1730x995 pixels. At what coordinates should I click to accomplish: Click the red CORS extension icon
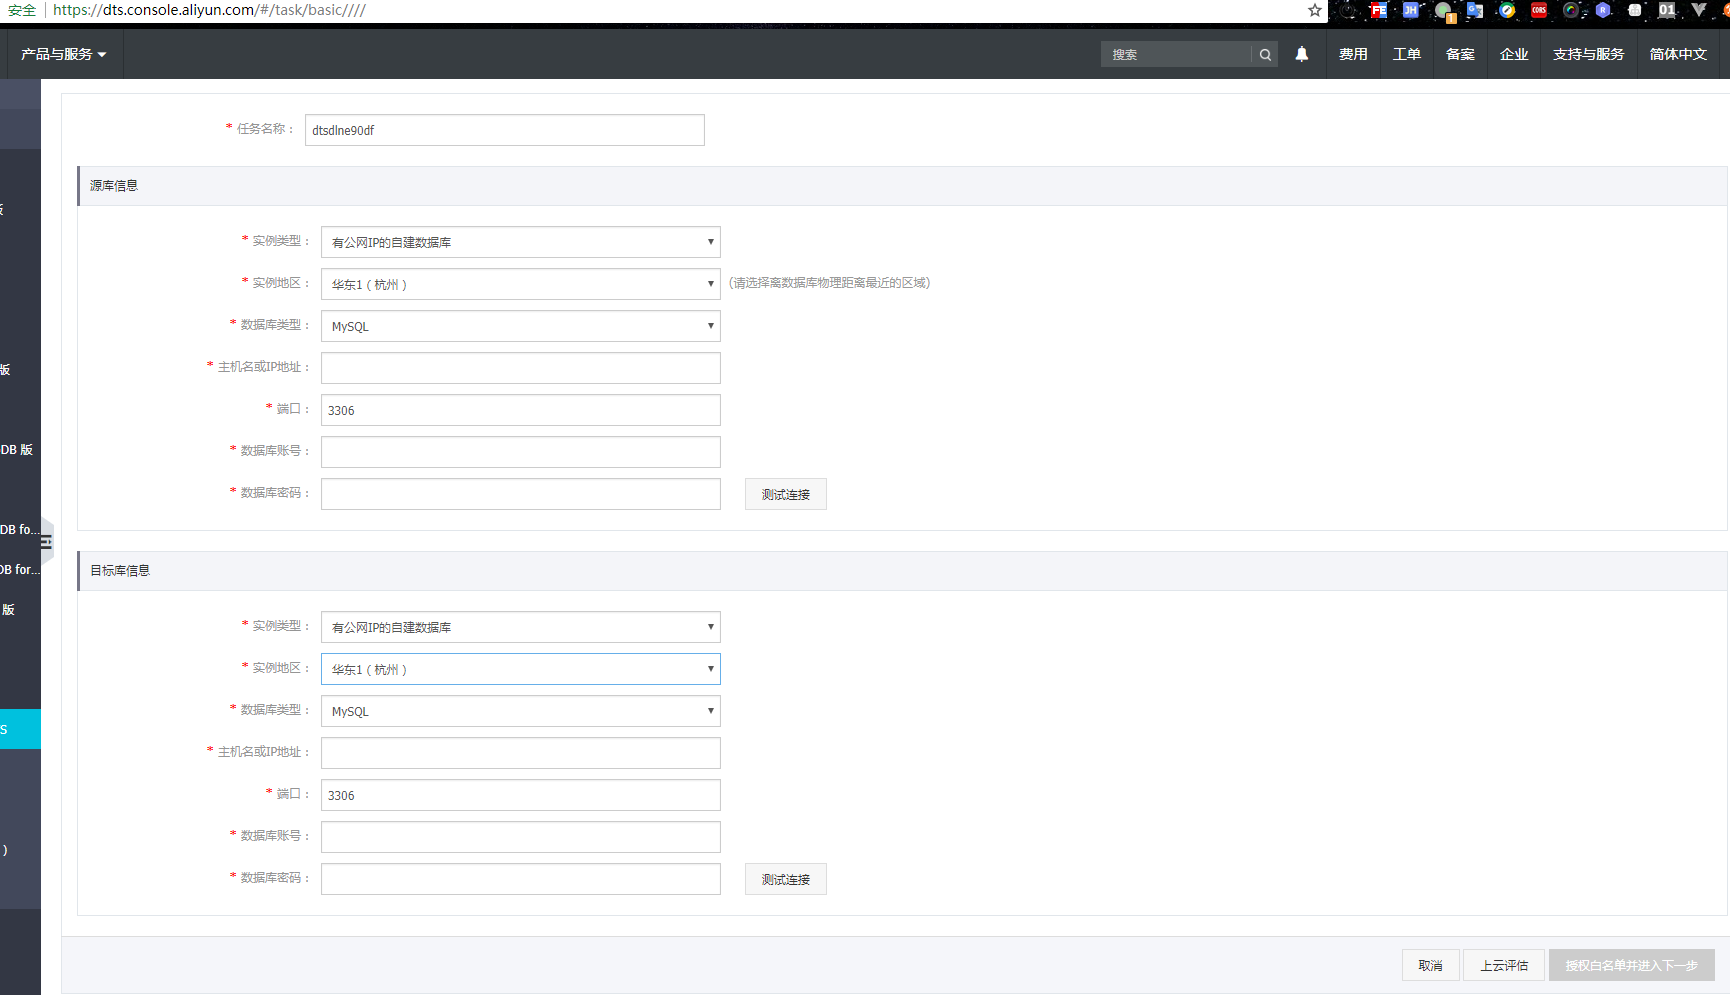(x=1539, y=11)
